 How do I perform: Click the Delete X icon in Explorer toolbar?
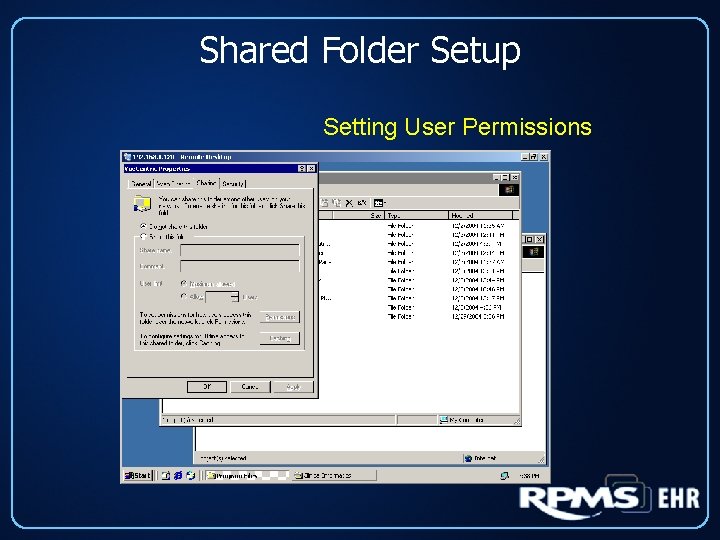click(349, 203)
